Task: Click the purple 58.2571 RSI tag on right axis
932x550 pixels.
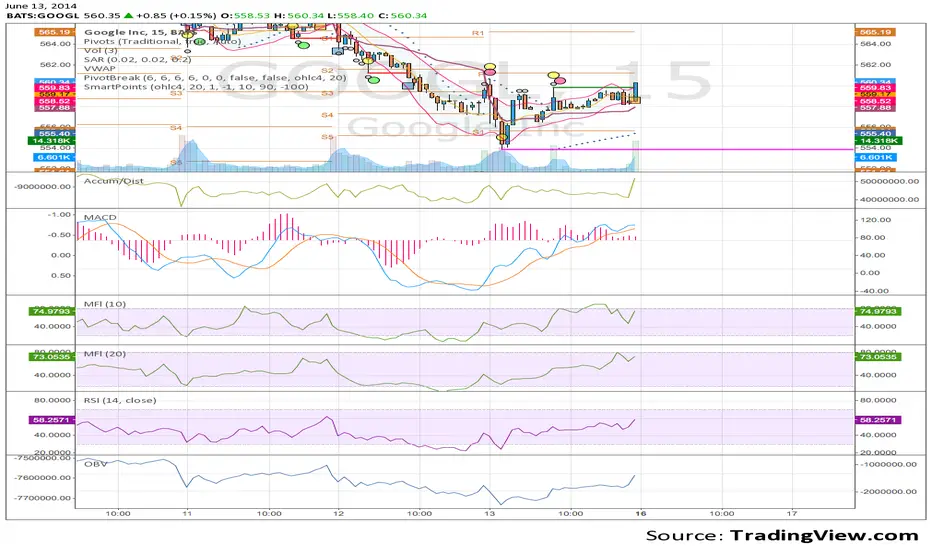Action: tap(879, 420)
